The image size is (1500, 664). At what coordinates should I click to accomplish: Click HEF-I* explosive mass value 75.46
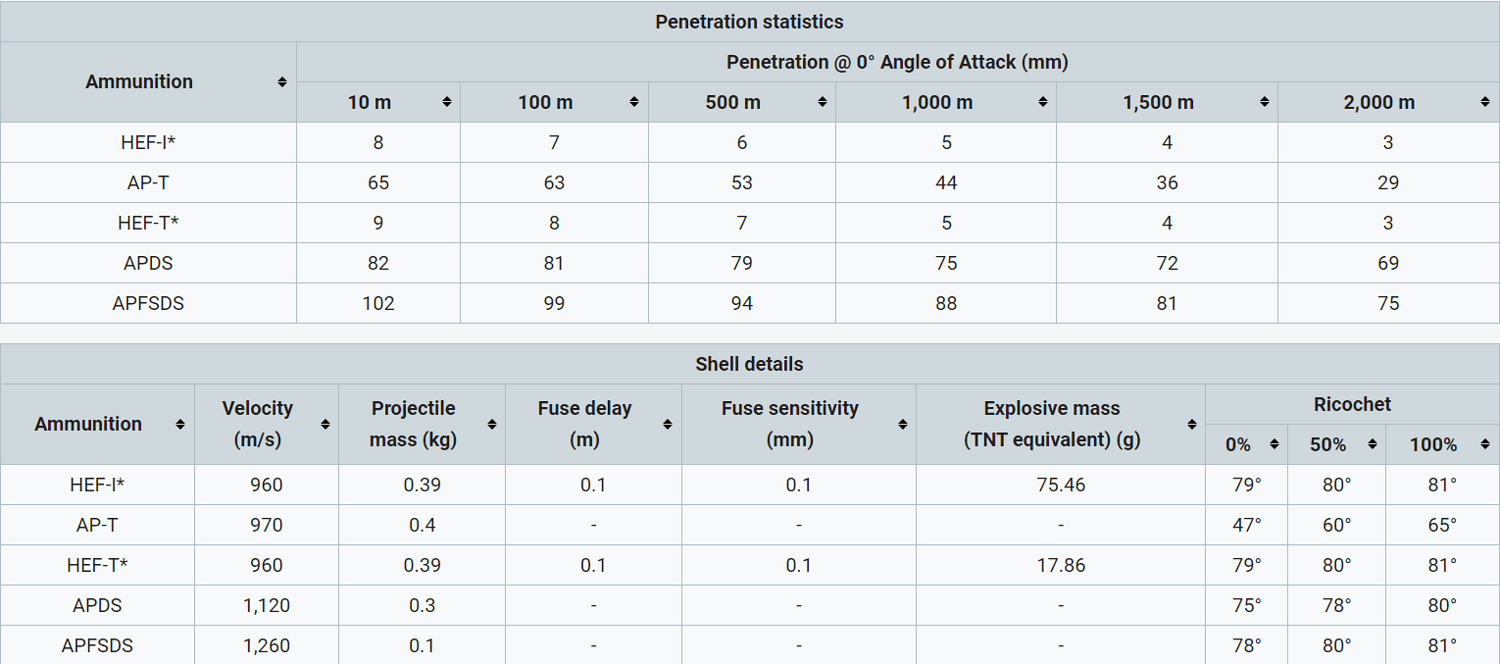(1060, 485)
